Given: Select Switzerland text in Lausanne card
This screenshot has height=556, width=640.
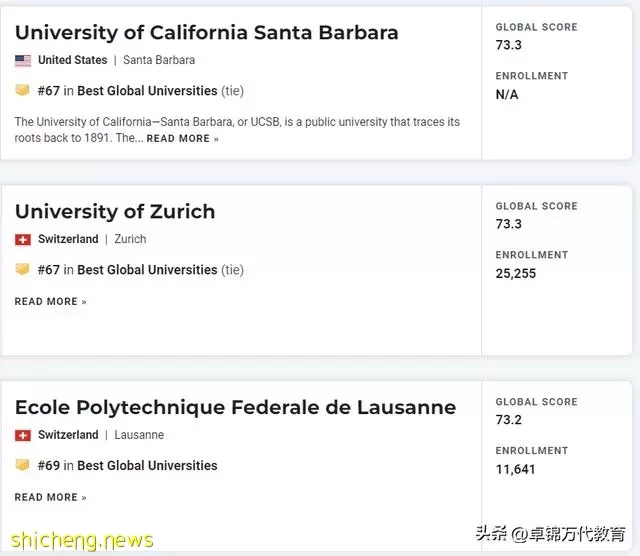Looking at the screenshot, I should [68, 435].
